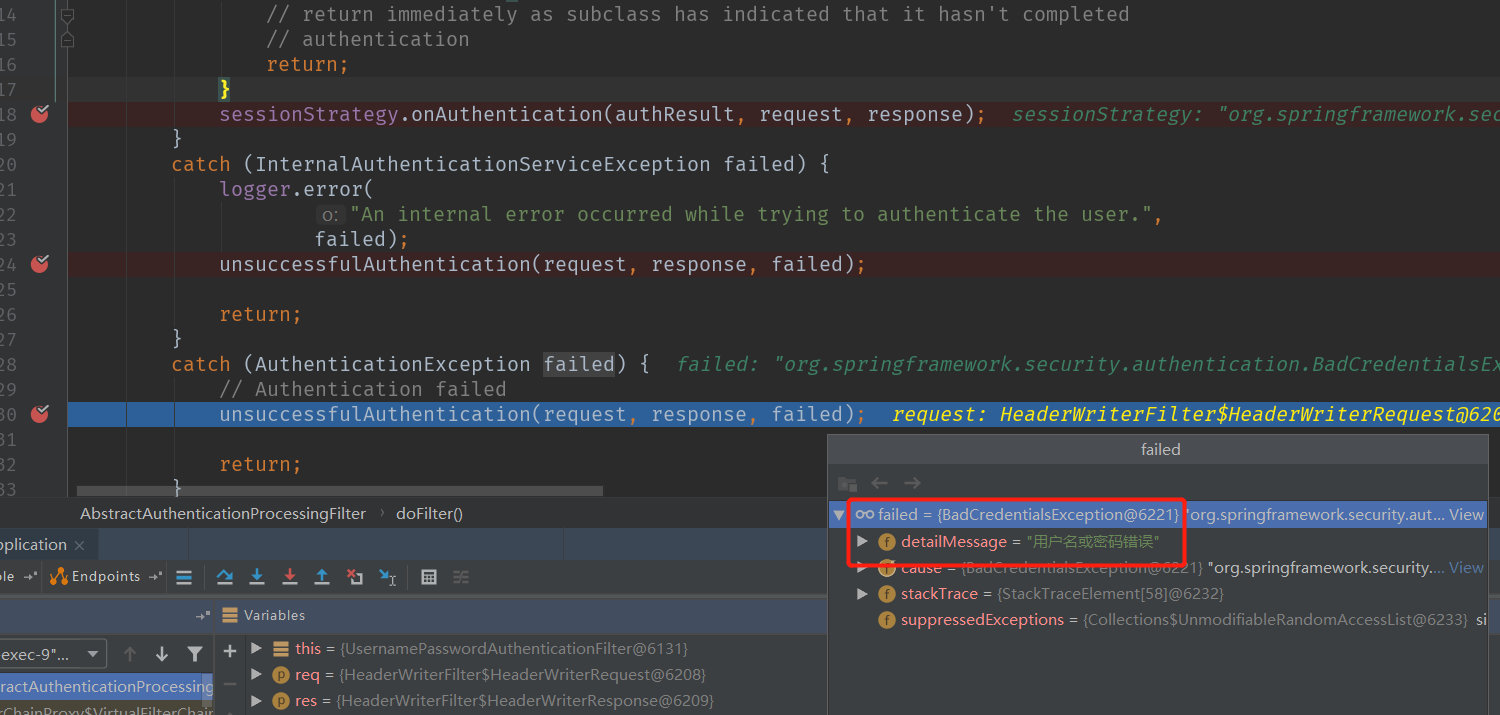Click the Step Out debugger icon

(322, 577)
